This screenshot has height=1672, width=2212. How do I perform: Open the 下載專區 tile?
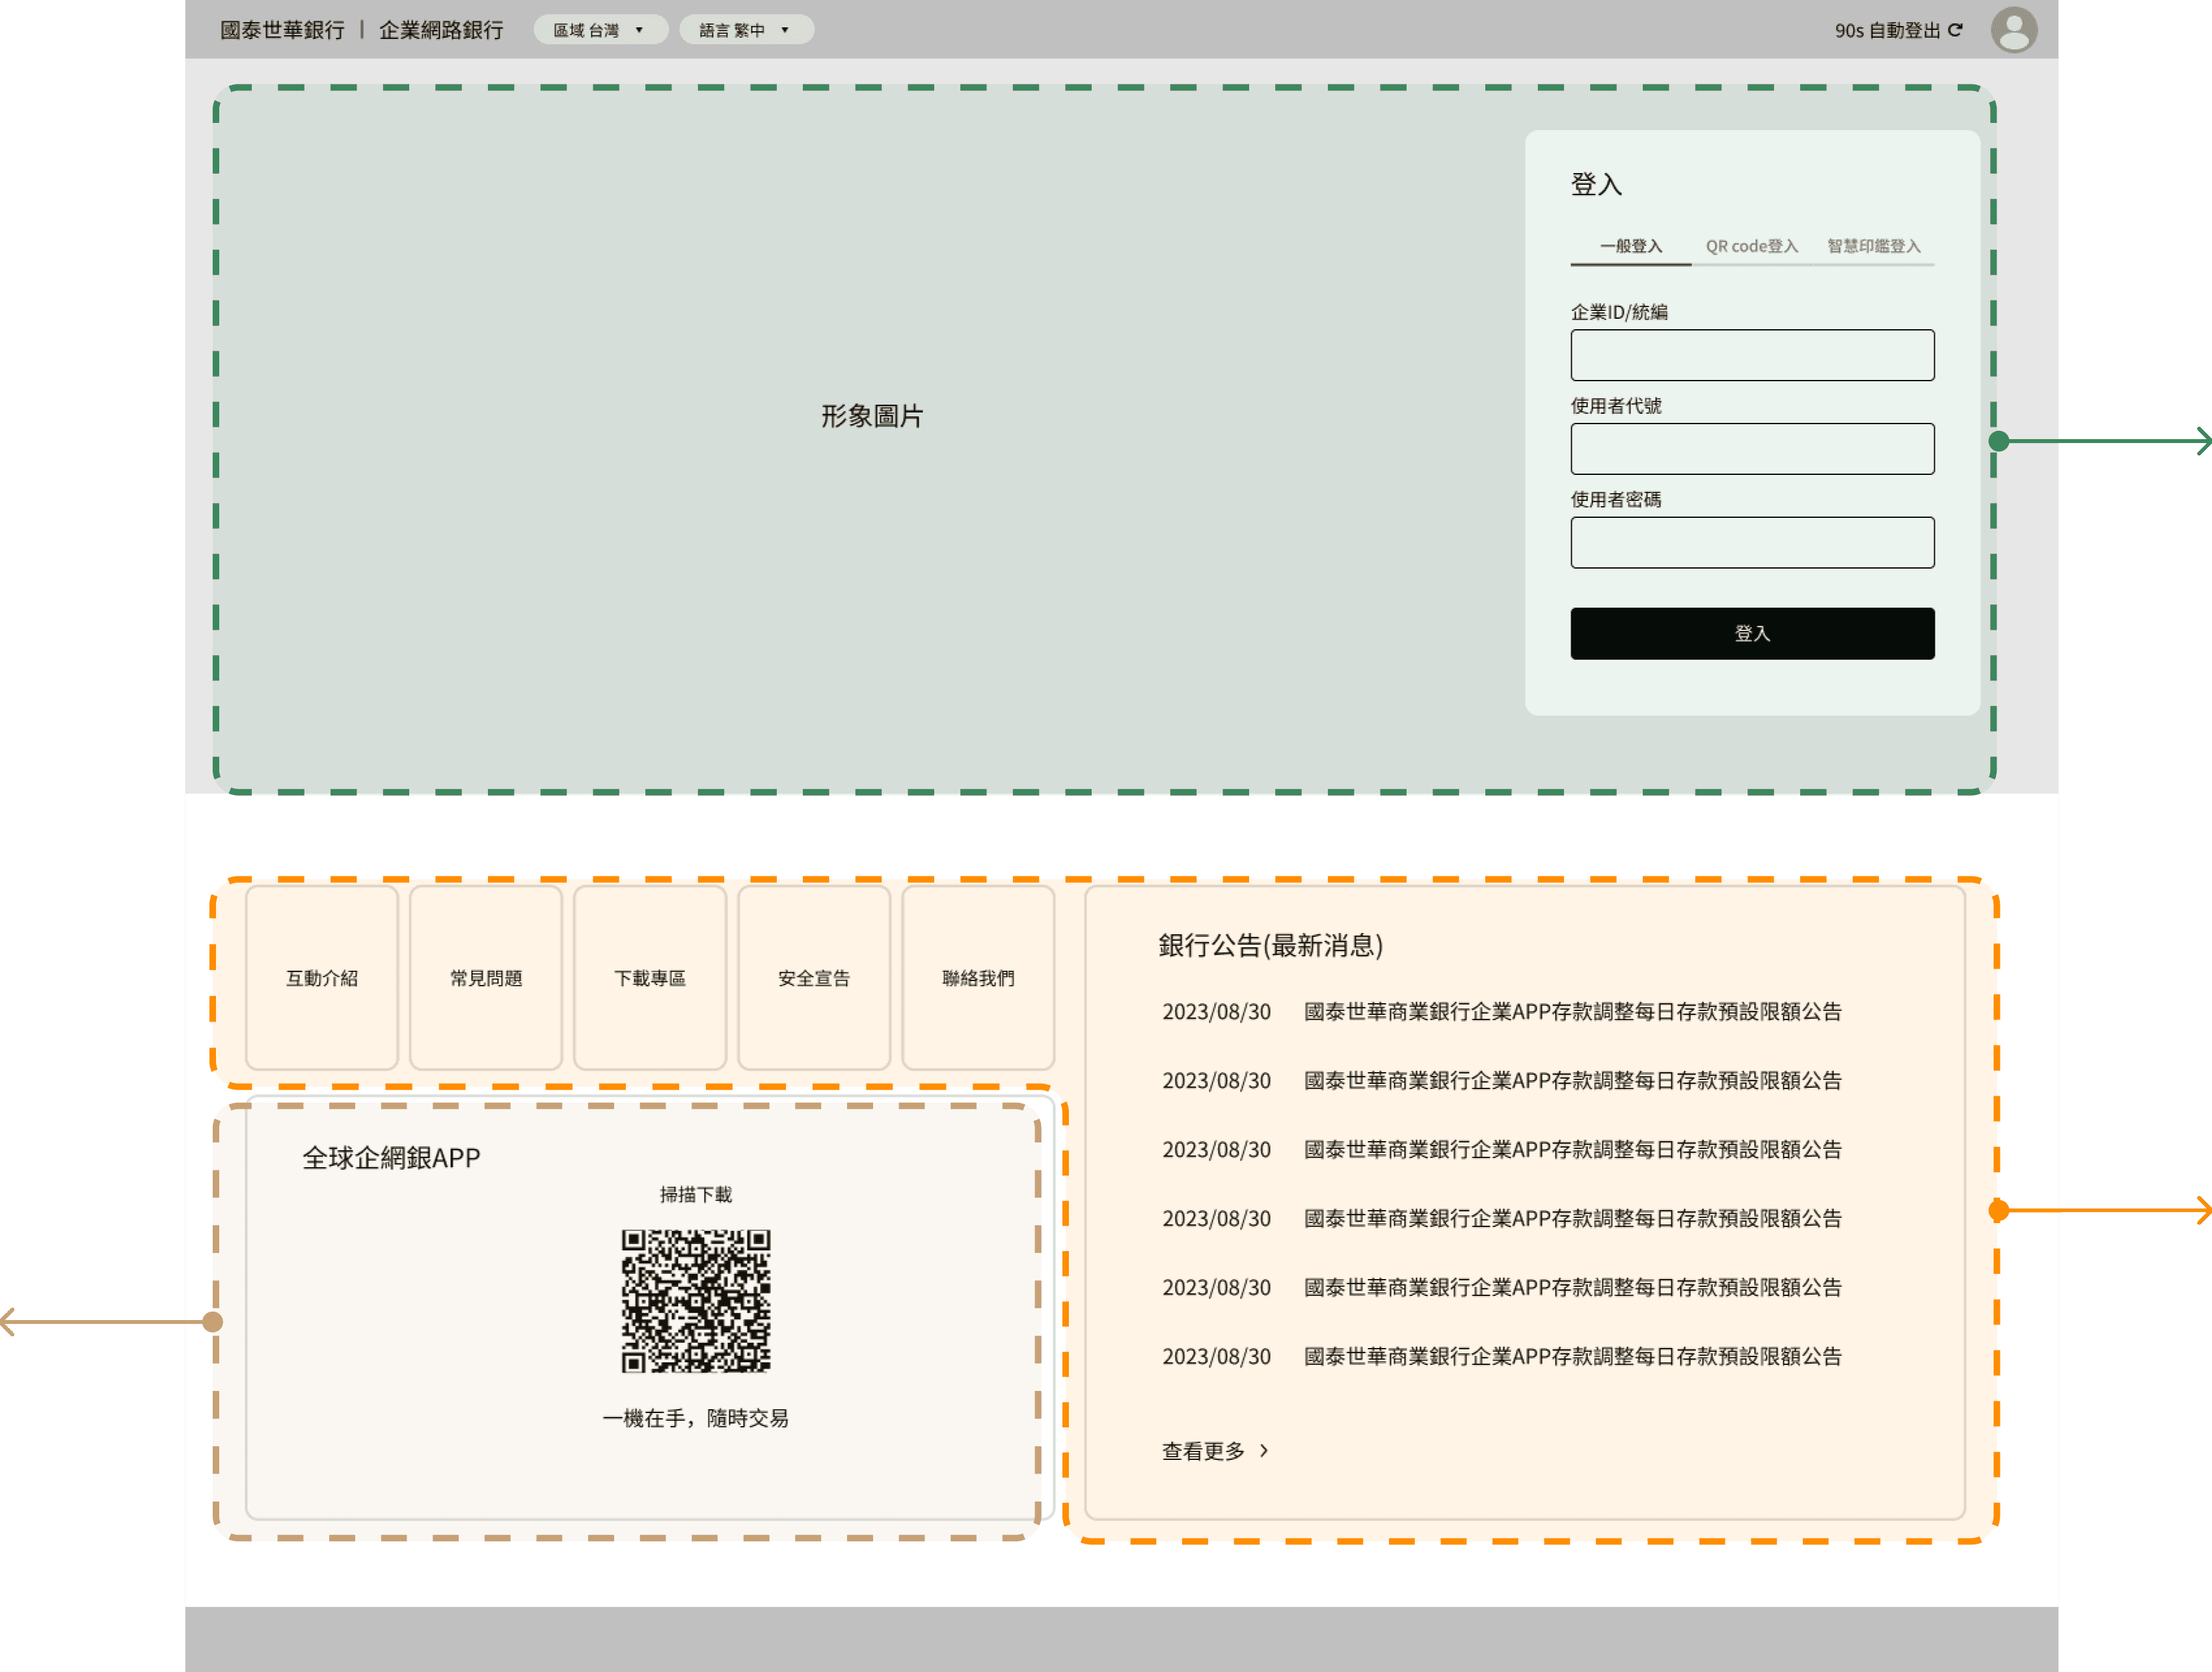coord(650,978)
